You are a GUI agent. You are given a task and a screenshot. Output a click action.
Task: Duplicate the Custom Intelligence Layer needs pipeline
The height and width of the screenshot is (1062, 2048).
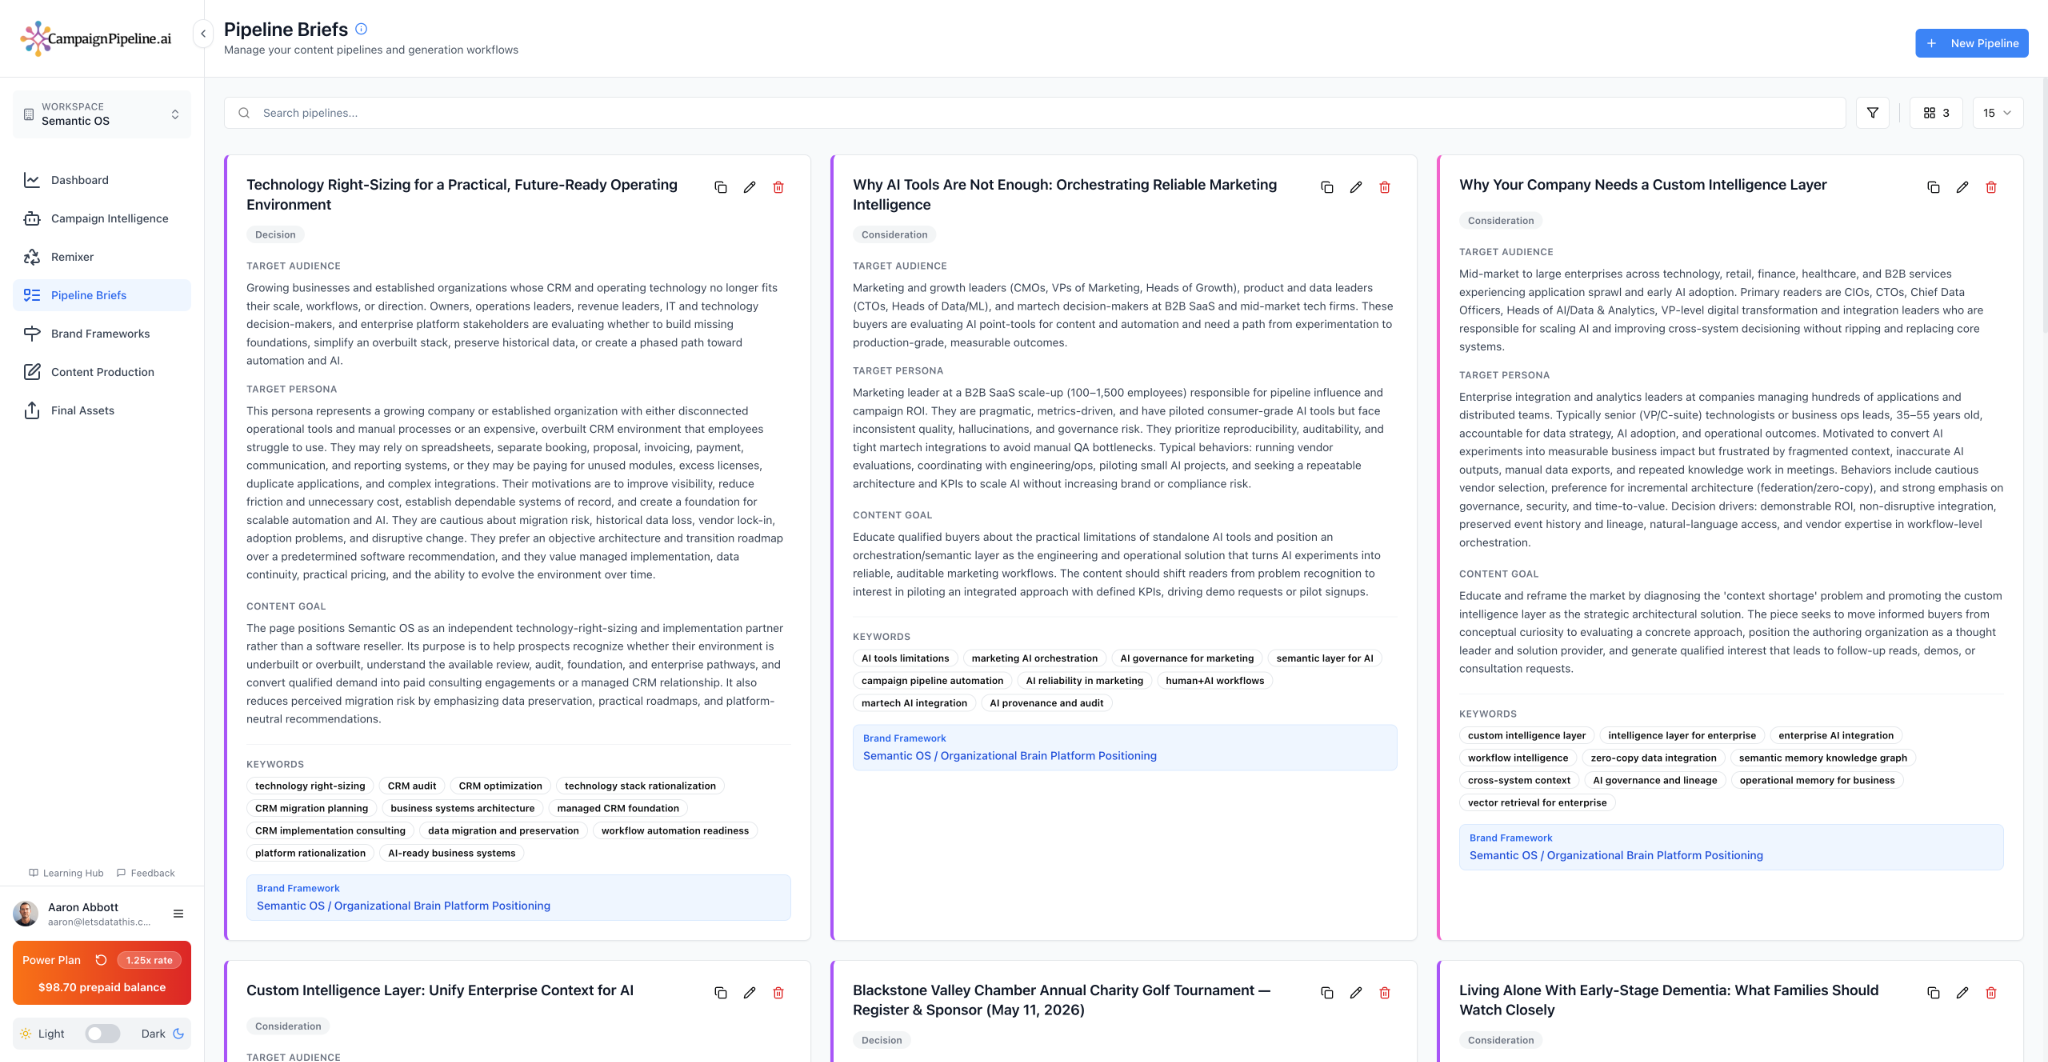[1933, 187]
